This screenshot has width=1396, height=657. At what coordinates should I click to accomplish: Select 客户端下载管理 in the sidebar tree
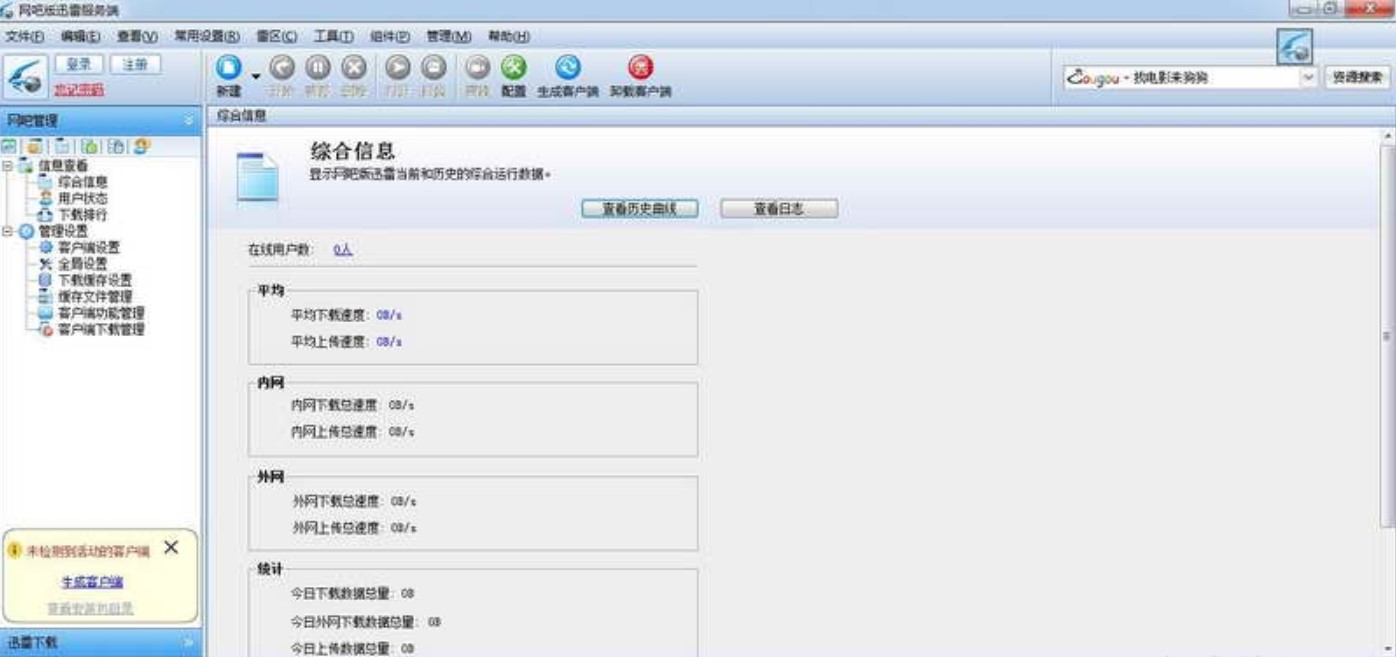point(101,329)
